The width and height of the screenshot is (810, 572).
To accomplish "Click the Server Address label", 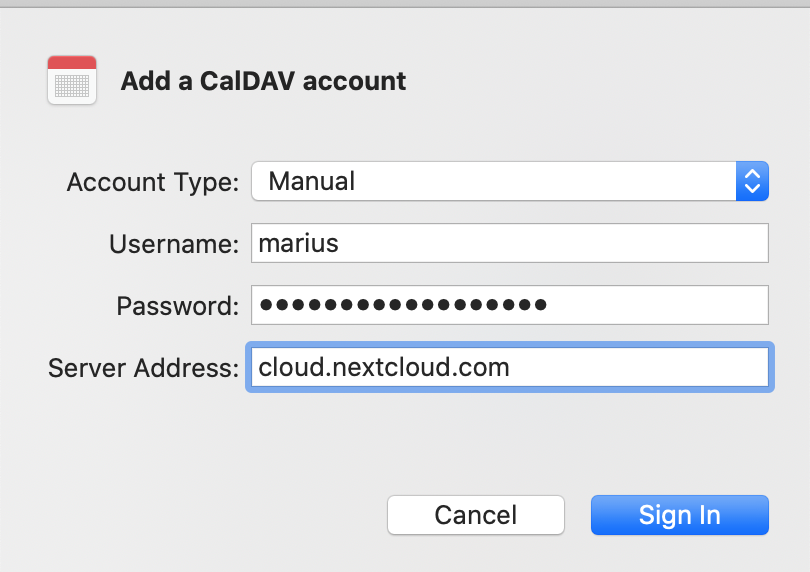I will pos(143,368).
